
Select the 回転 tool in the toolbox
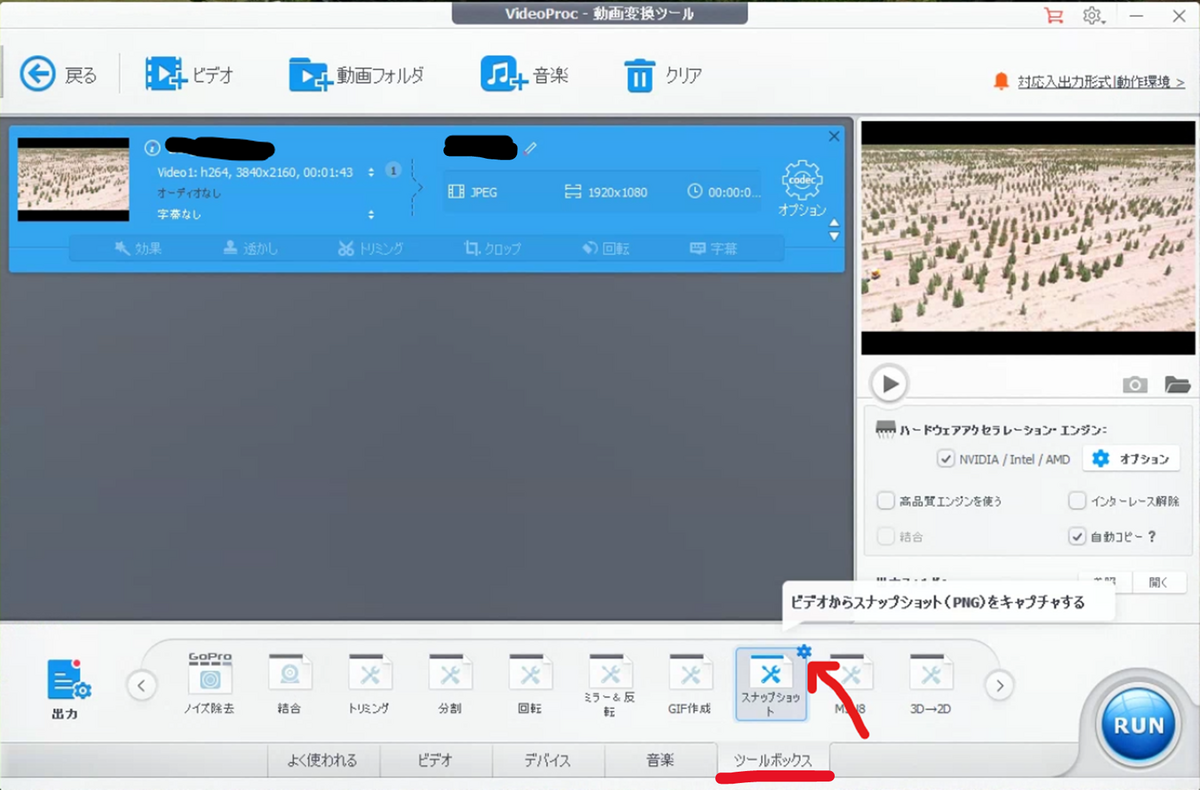[530, 684]
